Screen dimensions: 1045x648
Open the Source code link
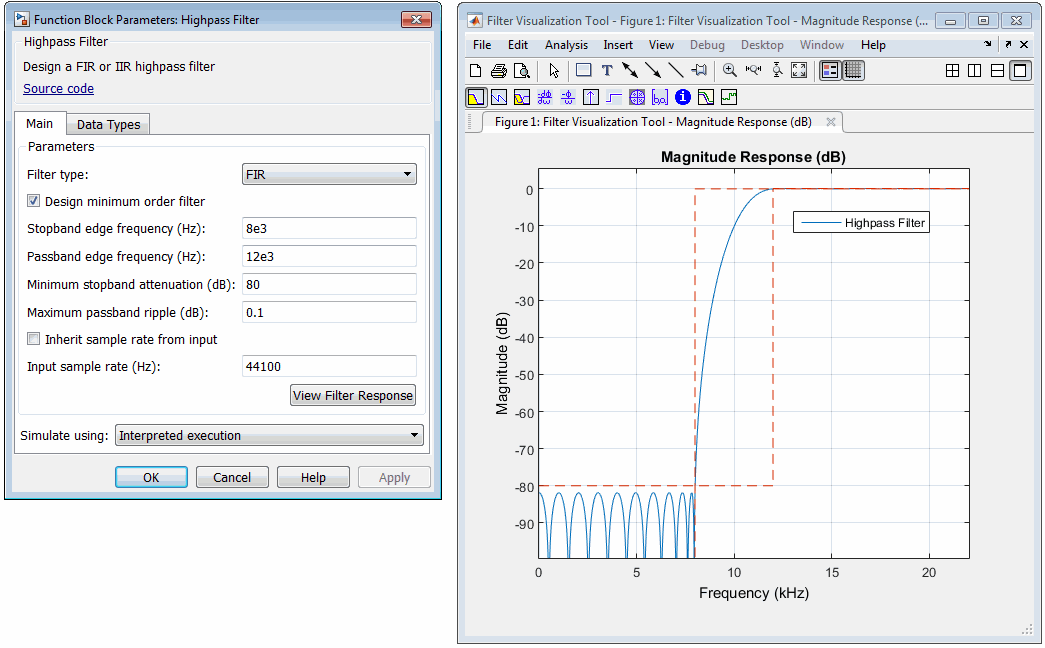[58, 88]
